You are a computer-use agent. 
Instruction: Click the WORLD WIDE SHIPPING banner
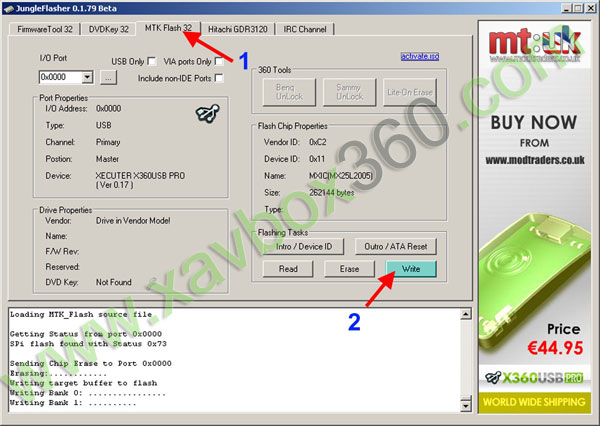pyautogui.click(x=534, y=402)
